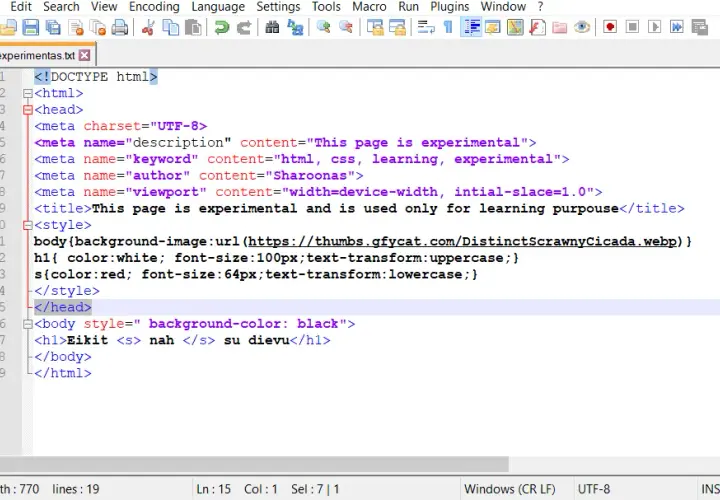Click the 'Eikit' heading text

coord(87,341)
